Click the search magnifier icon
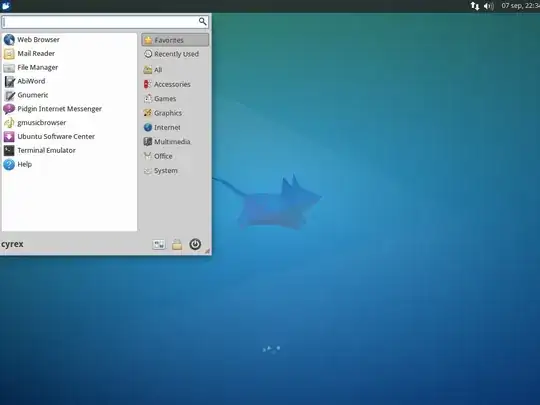540x405 pixels. (202, 21)
